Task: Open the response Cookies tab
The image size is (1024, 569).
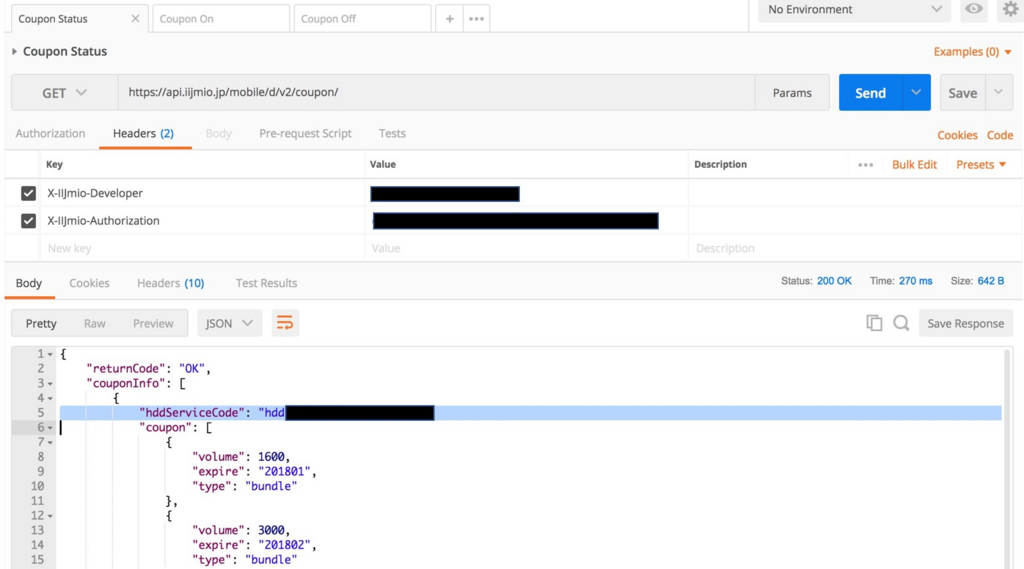Action: pyautogui.click(x=89, y=283)
